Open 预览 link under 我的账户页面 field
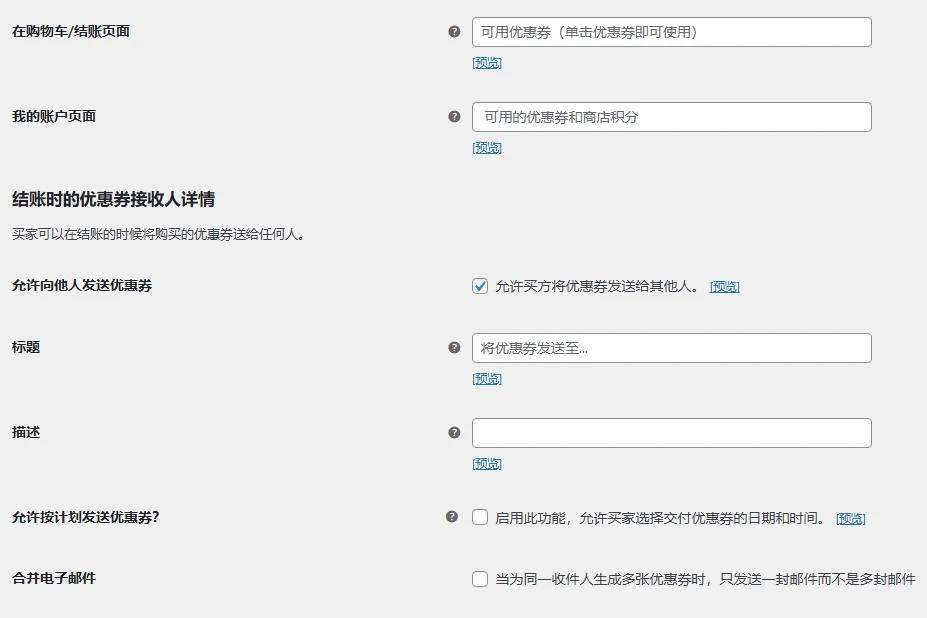This screenshot has width=927, height=618. point(486,147)
